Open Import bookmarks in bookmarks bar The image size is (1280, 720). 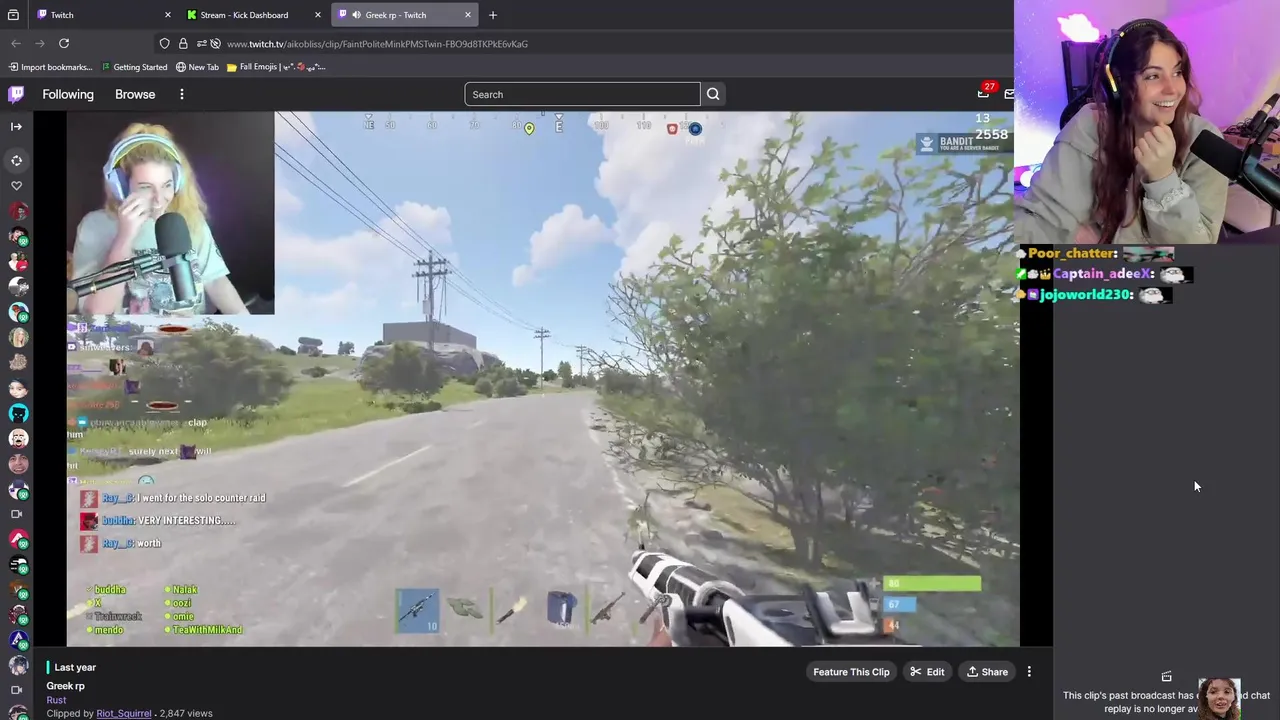pyautogui.click(x=50, y=67)
